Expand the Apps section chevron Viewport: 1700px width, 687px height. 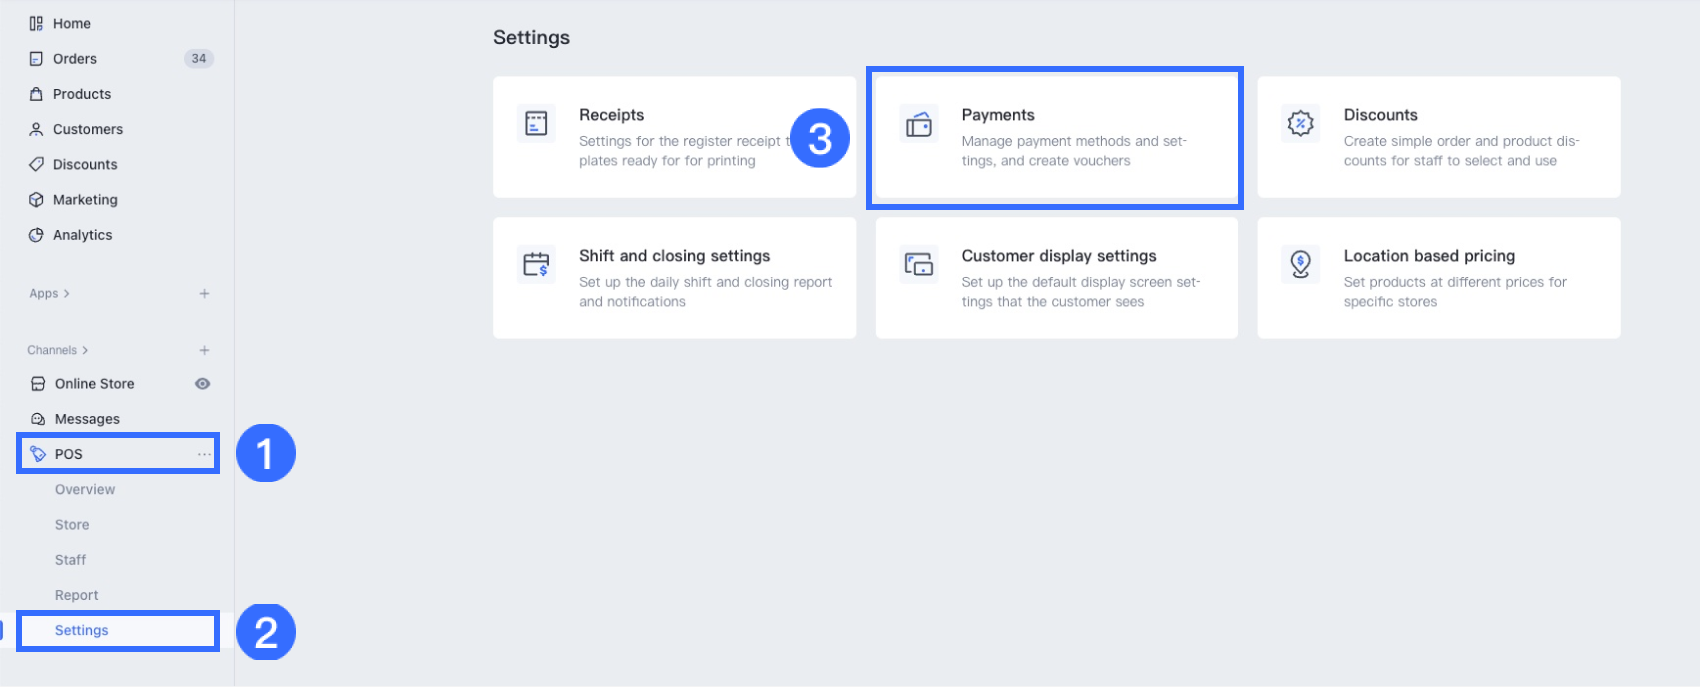tap(66, 294)
